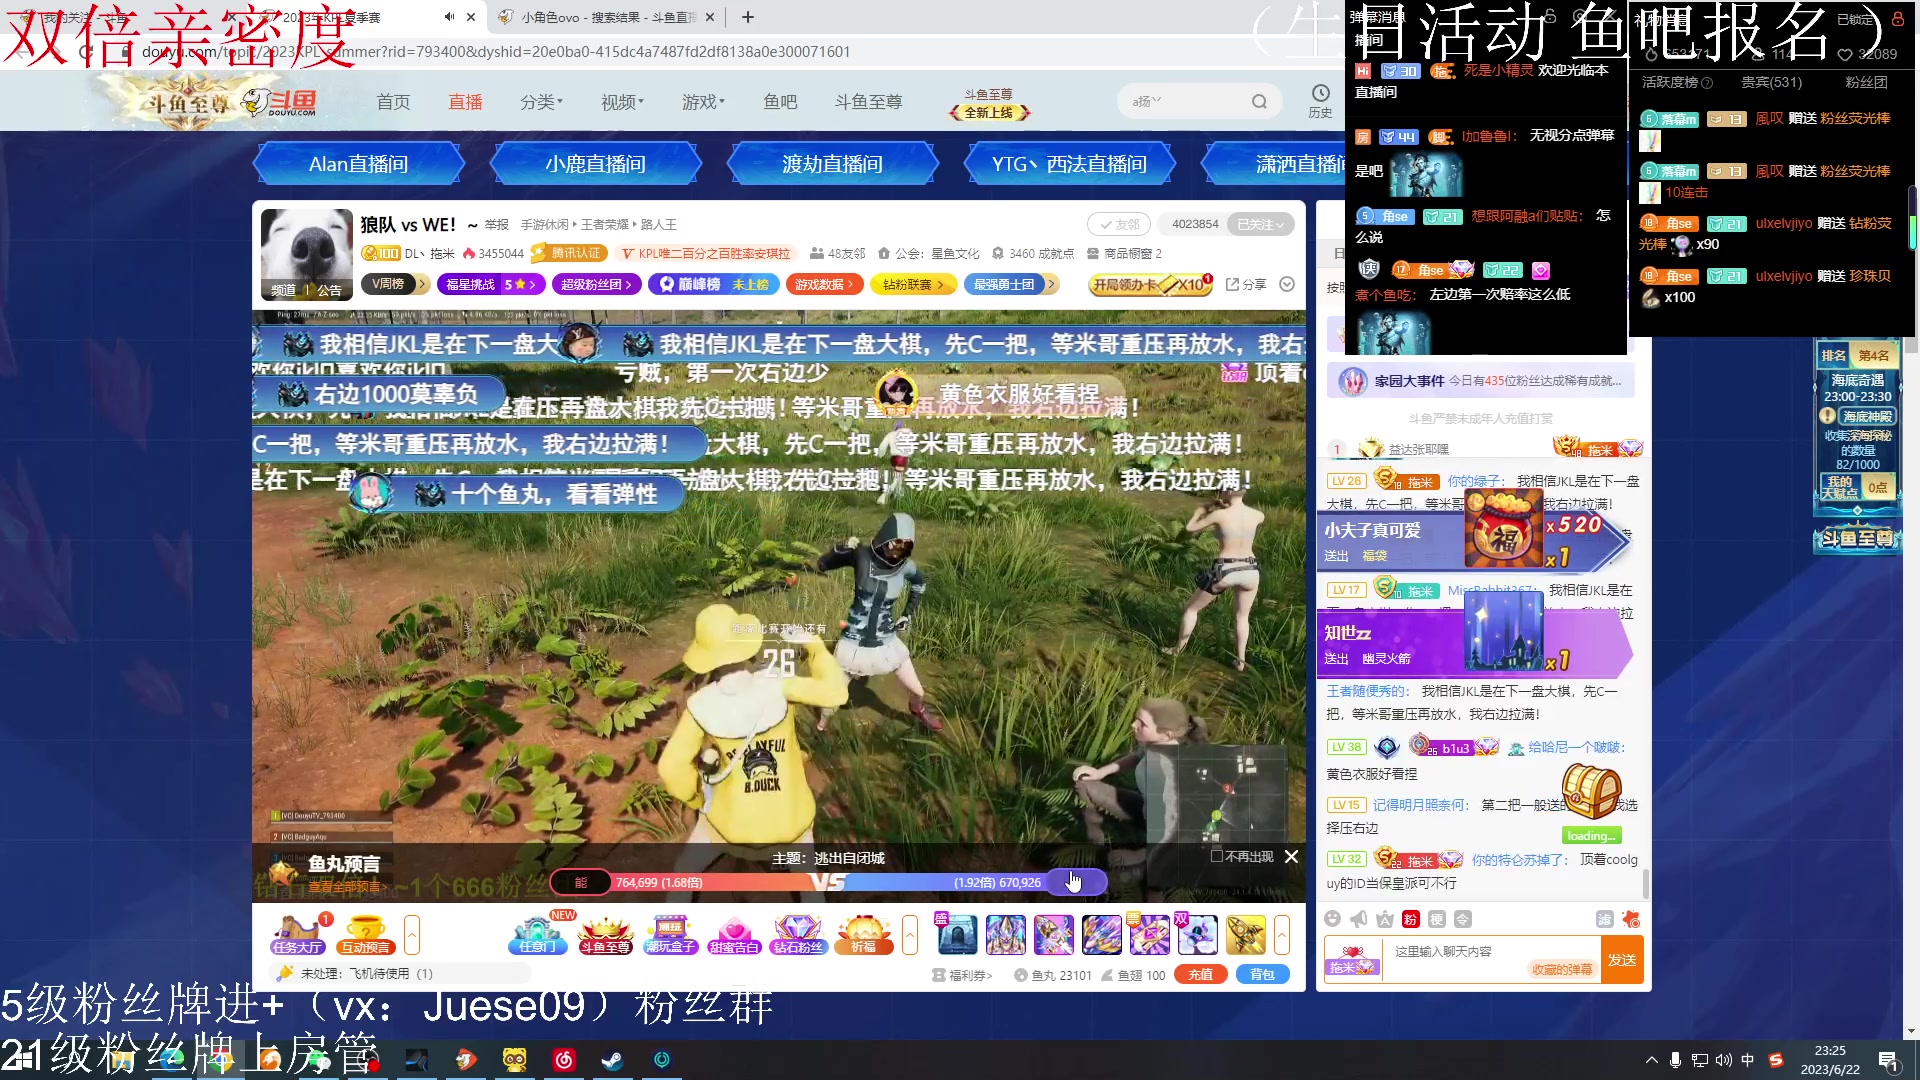Toggle the 滤 danmaku filter icon
Screen dimensions: 1920x1080
tap(1606, 918)
